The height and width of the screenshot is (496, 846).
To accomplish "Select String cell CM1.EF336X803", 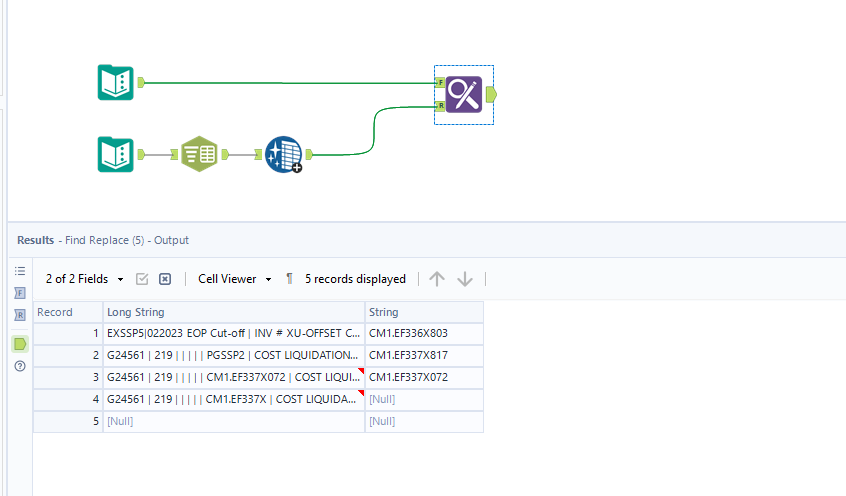I will (424, 333).
